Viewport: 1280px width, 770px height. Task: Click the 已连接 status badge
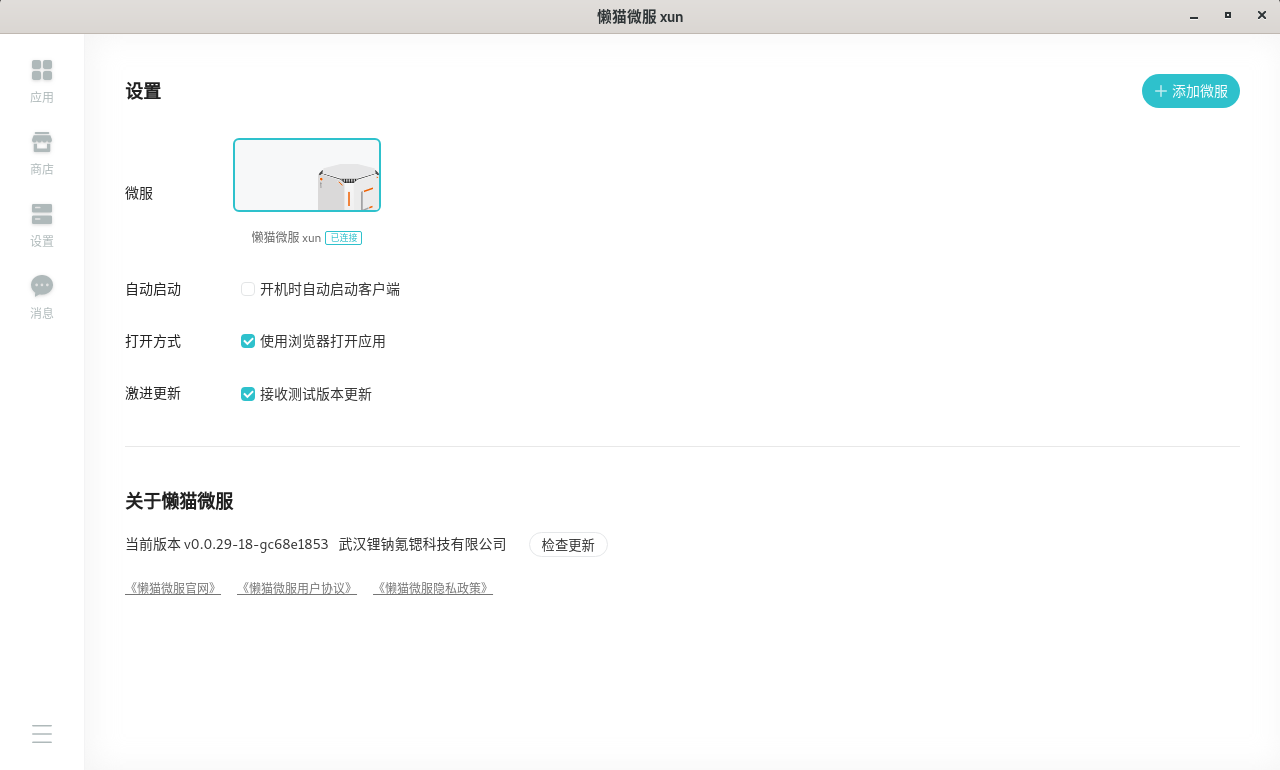click(x=343, y=238)
